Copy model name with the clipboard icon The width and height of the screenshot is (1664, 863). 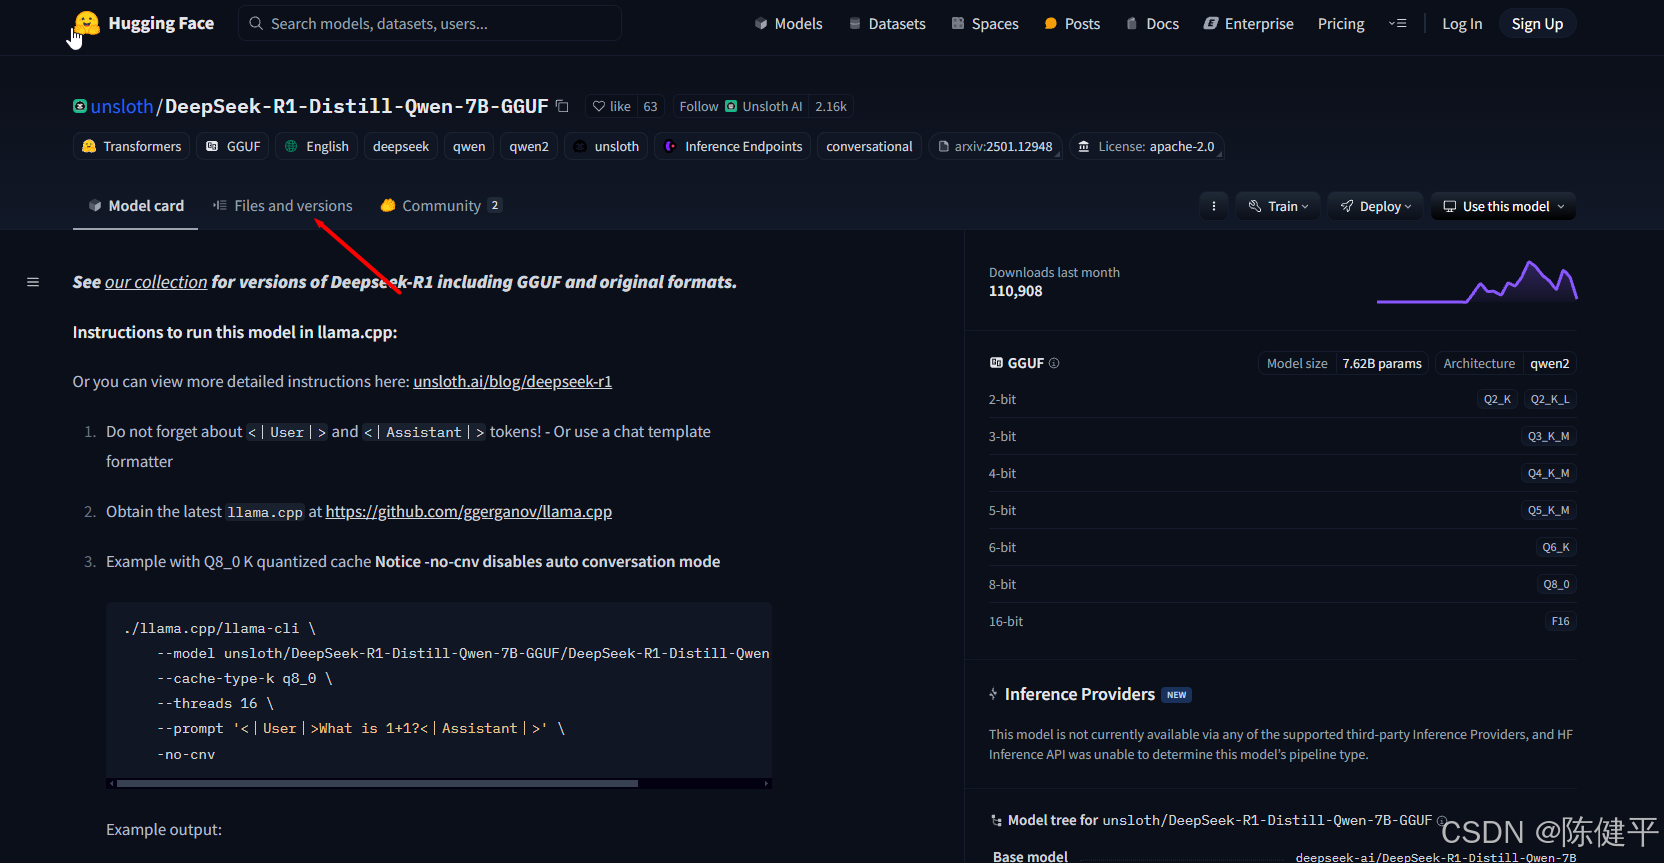562,106
